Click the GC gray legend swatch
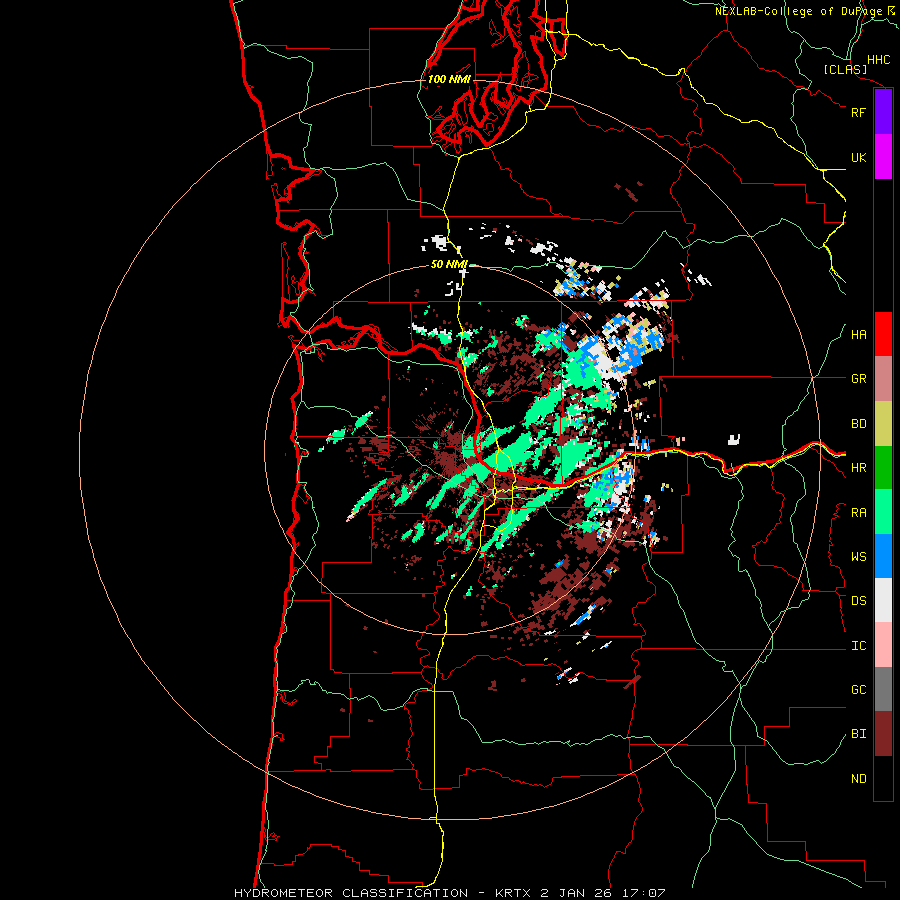This screenshot has height=900, width=900. (883, 689)
